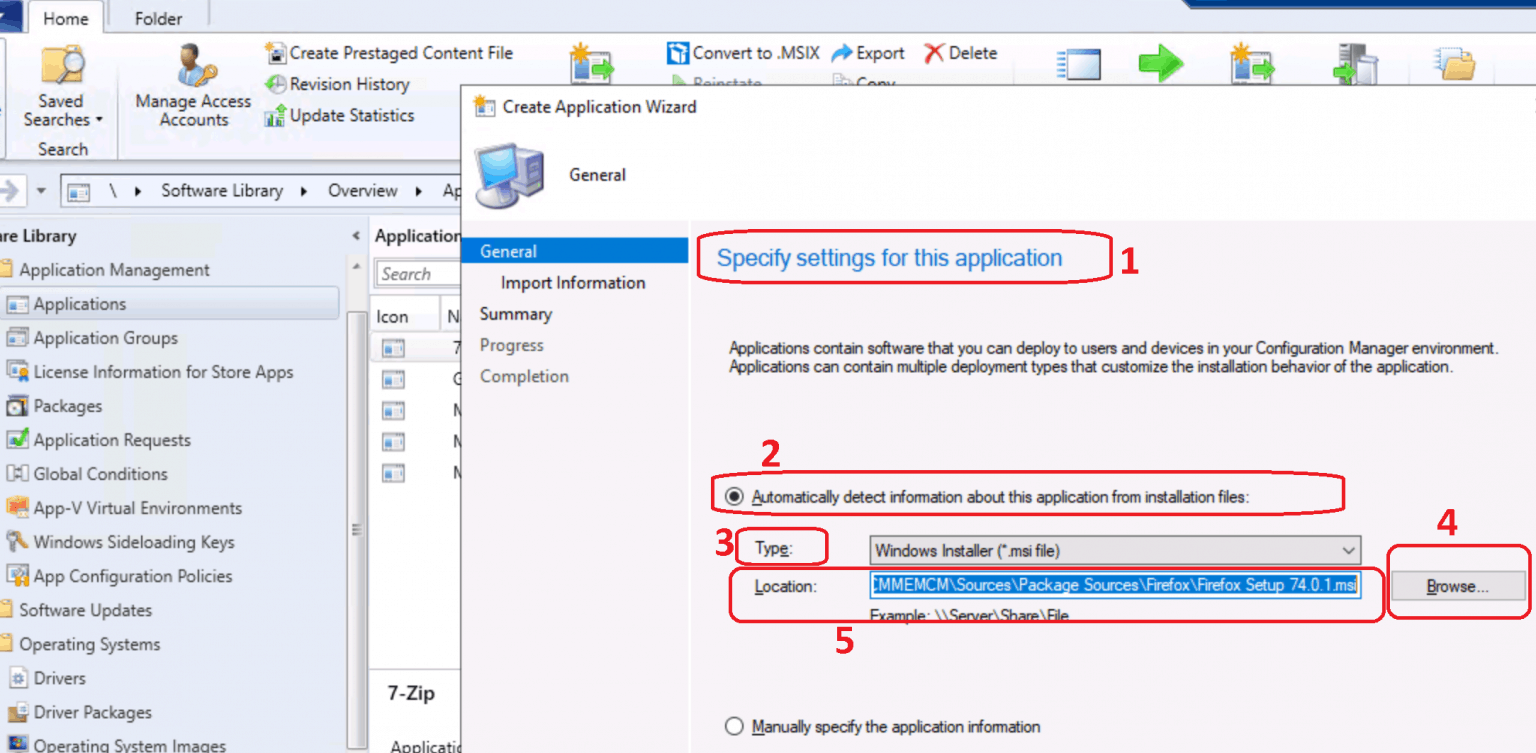Open the back navigation history dropdown
Screen dimensions: 1536x753
(42, 190)
